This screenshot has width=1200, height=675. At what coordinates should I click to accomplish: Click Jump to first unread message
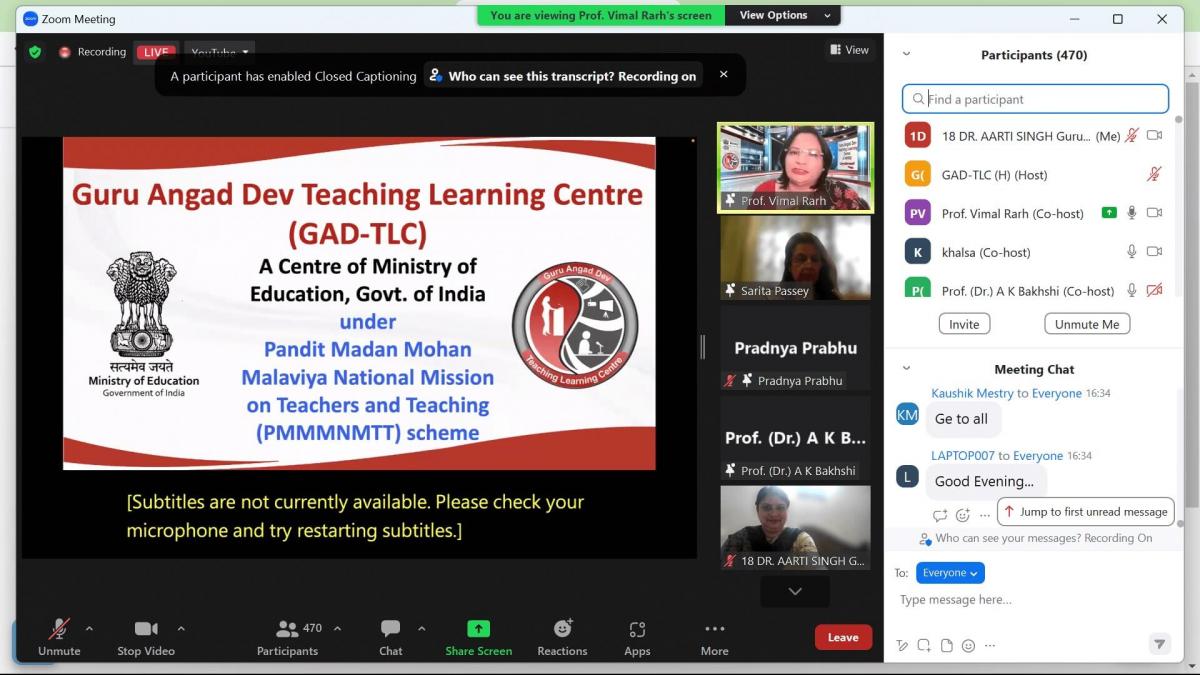click(x=1084, y=511)
